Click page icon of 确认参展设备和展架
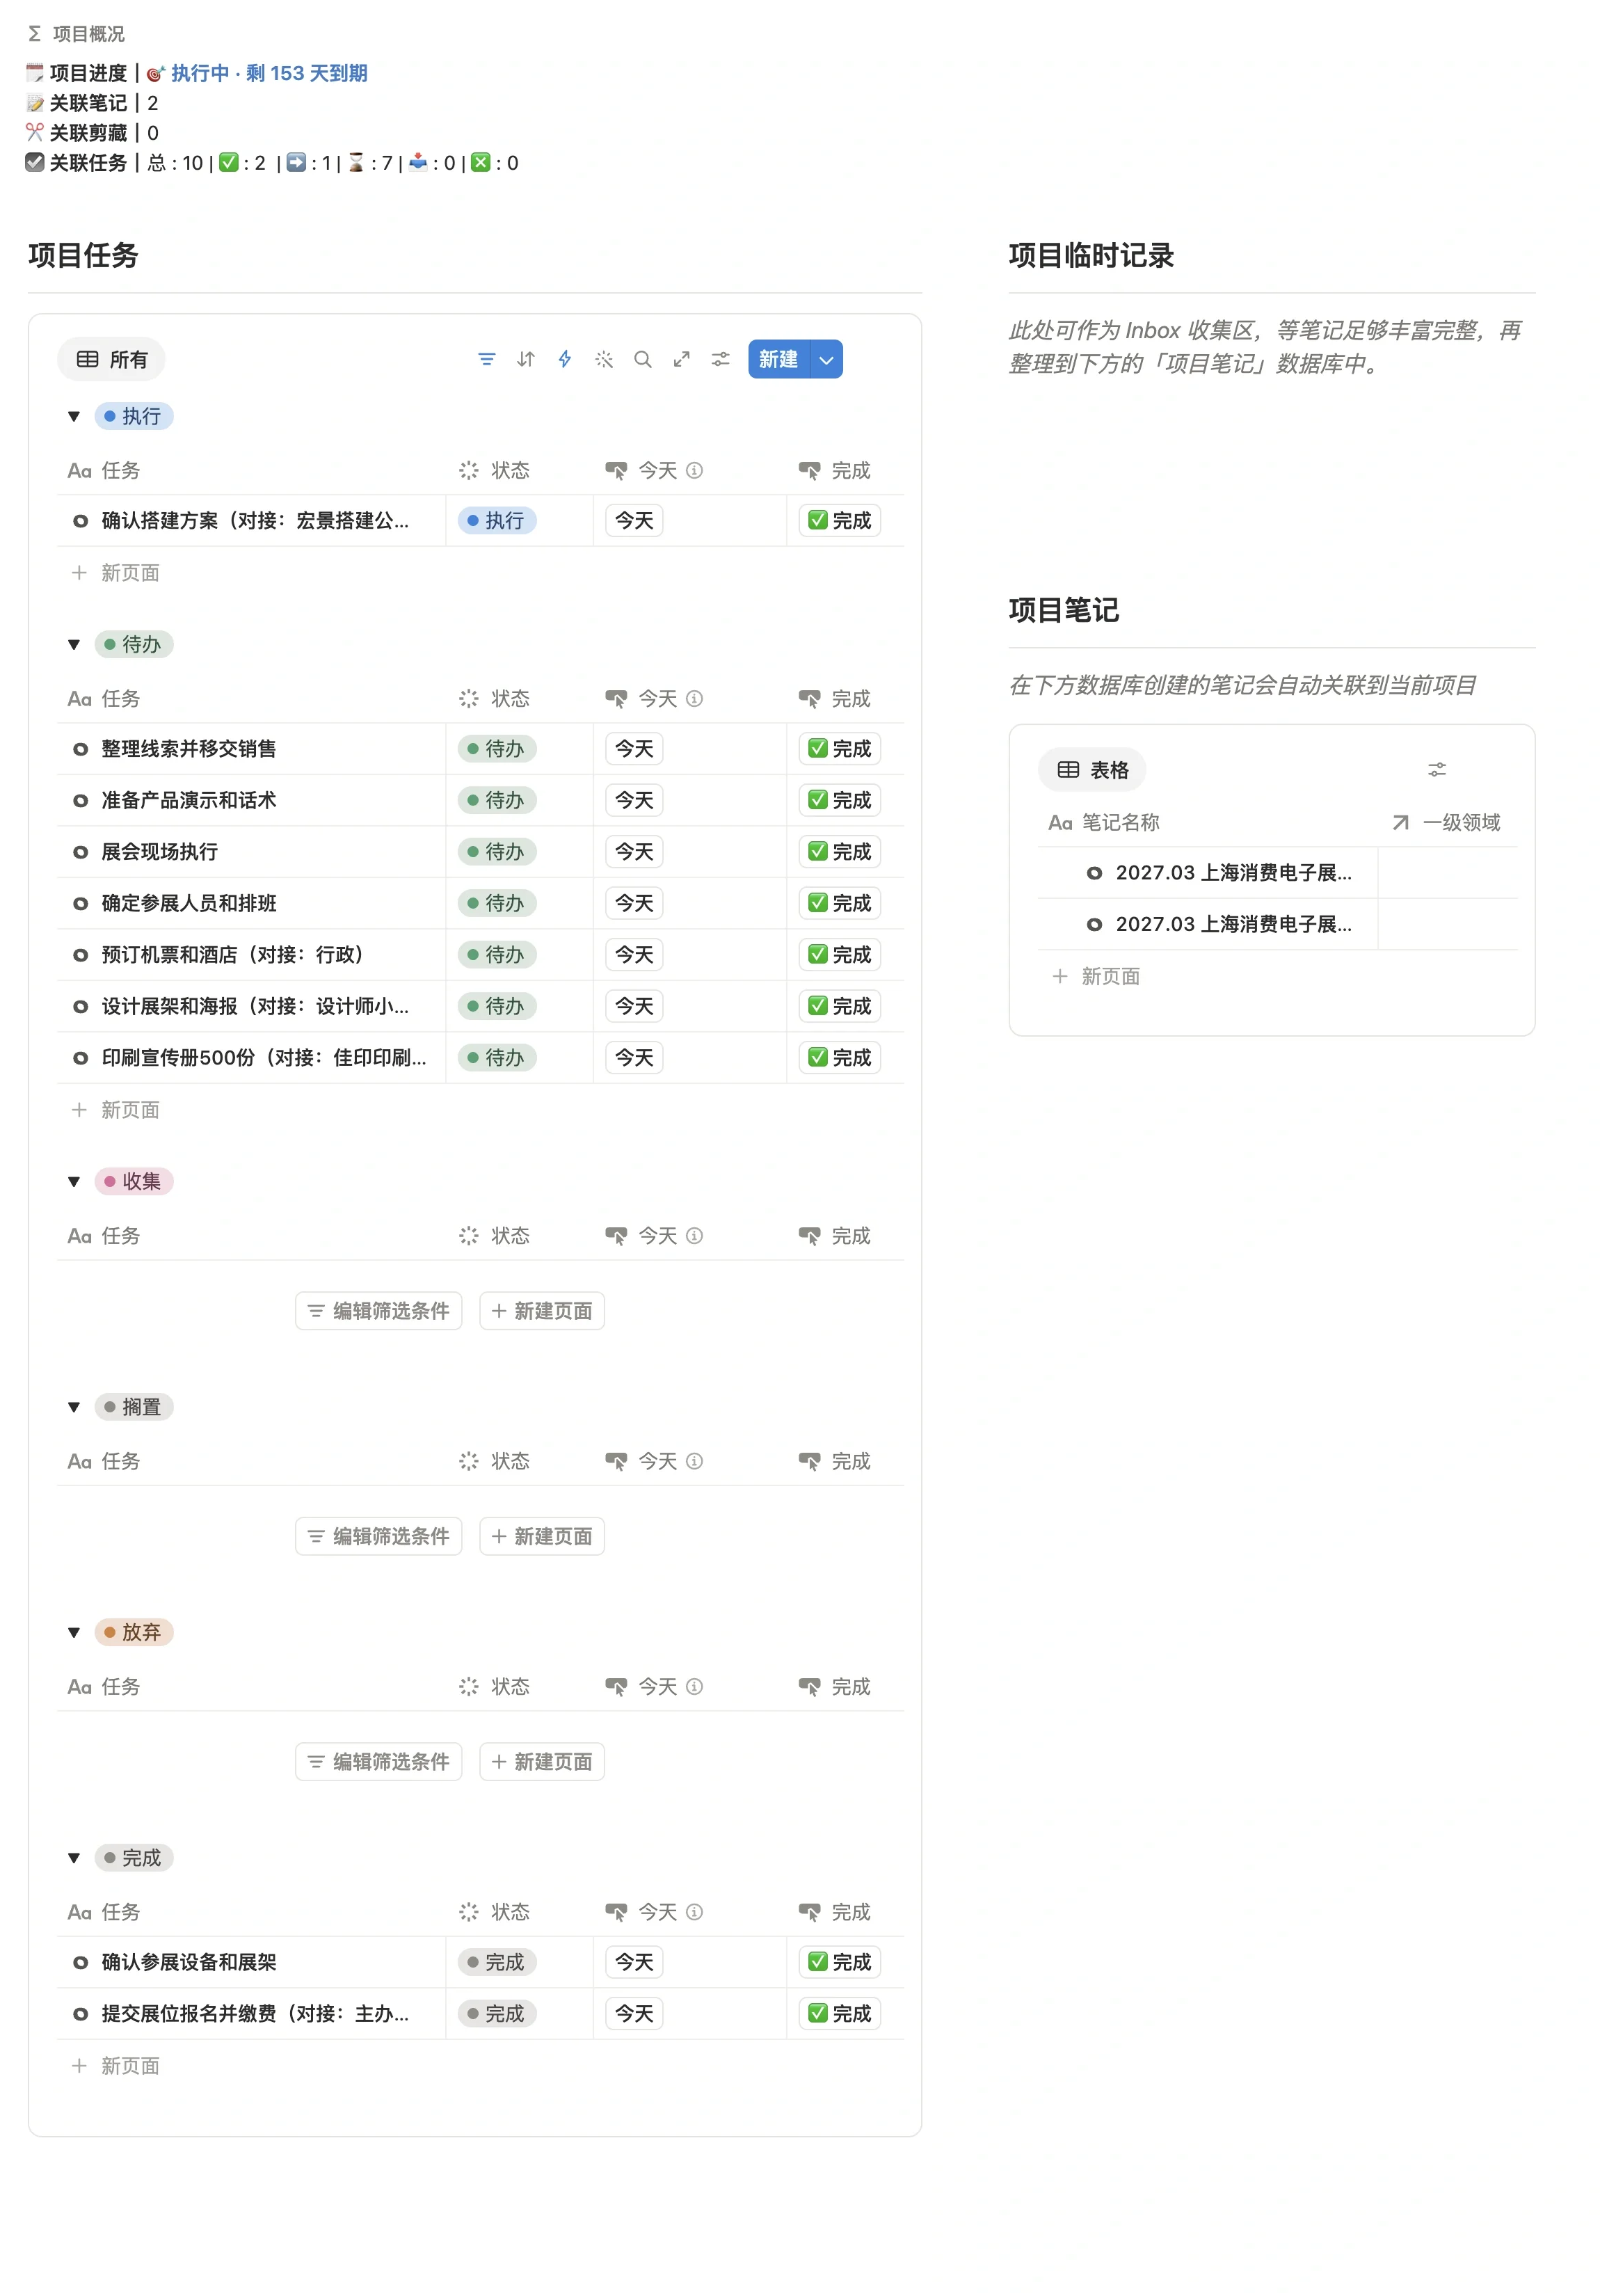Viewport: 1600px width, 2296px height. click(x=80, y=1963)
